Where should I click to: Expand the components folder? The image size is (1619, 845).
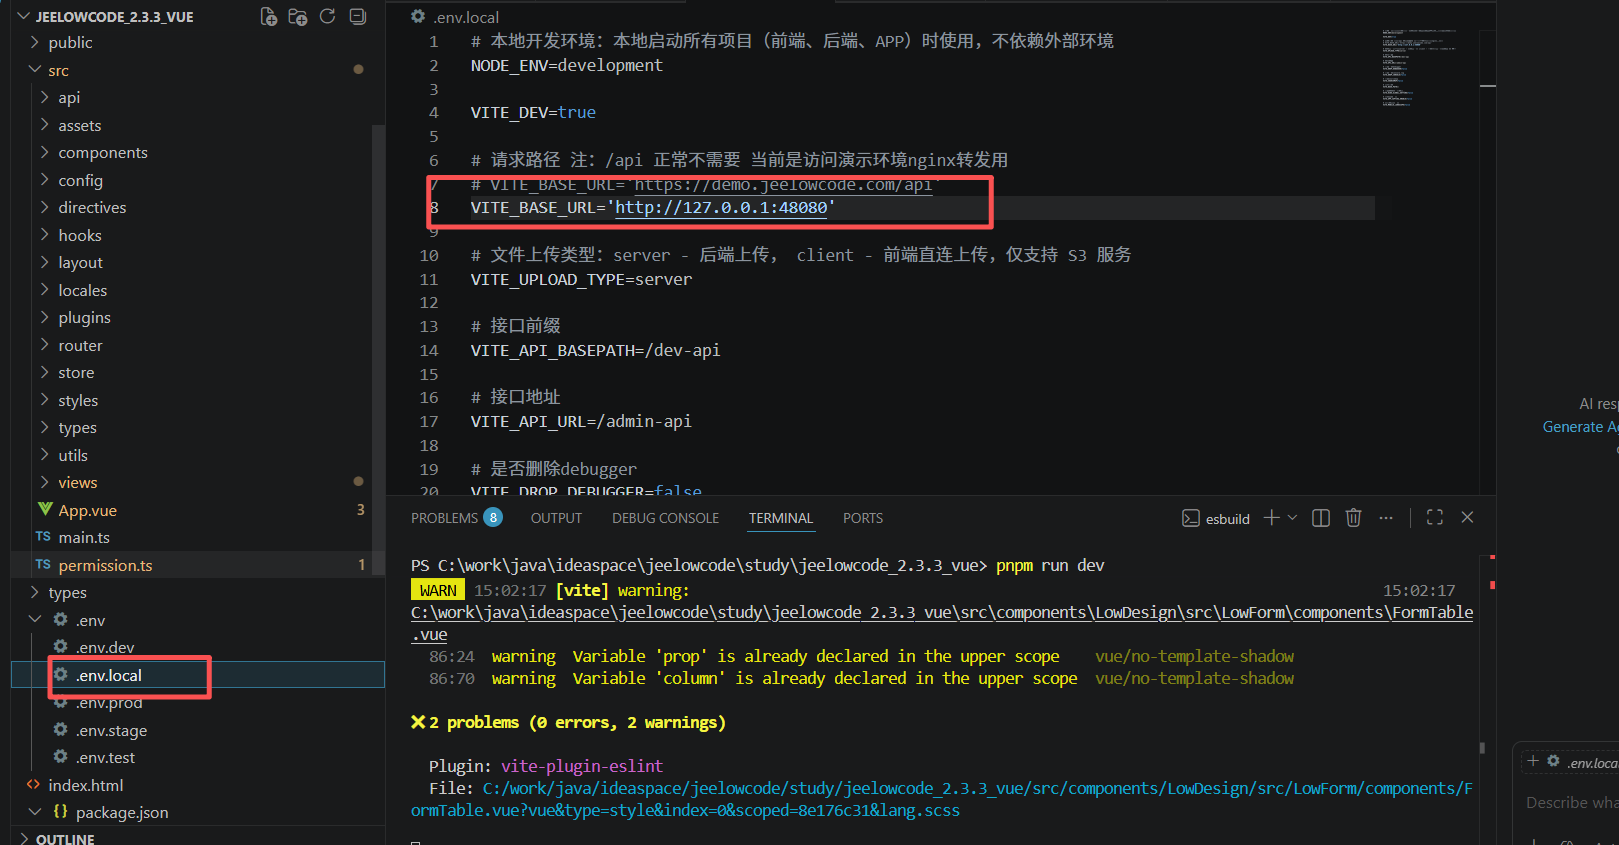tap(102, 153)
